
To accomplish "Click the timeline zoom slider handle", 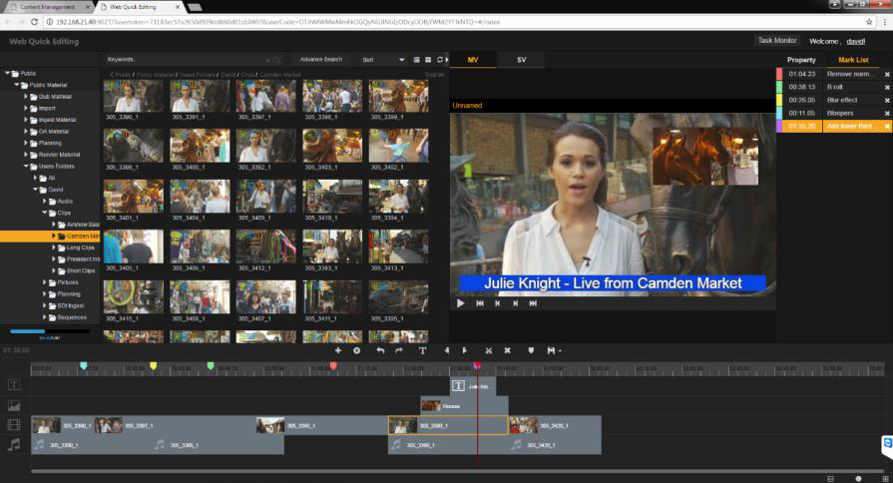I will (858, 479).
